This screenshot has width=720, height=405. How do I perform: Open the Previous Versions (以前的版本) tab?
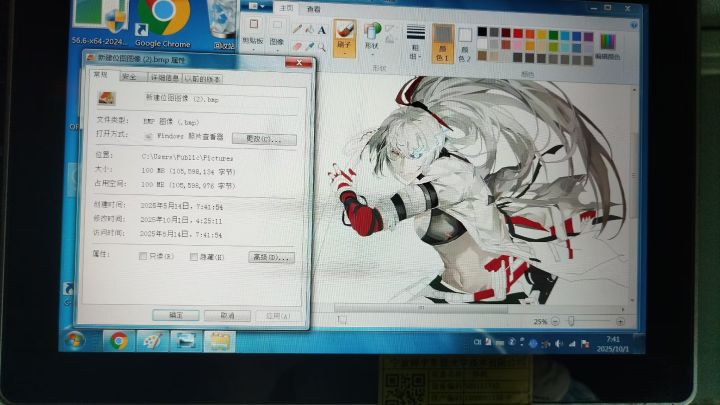click(x=202, y=79)
